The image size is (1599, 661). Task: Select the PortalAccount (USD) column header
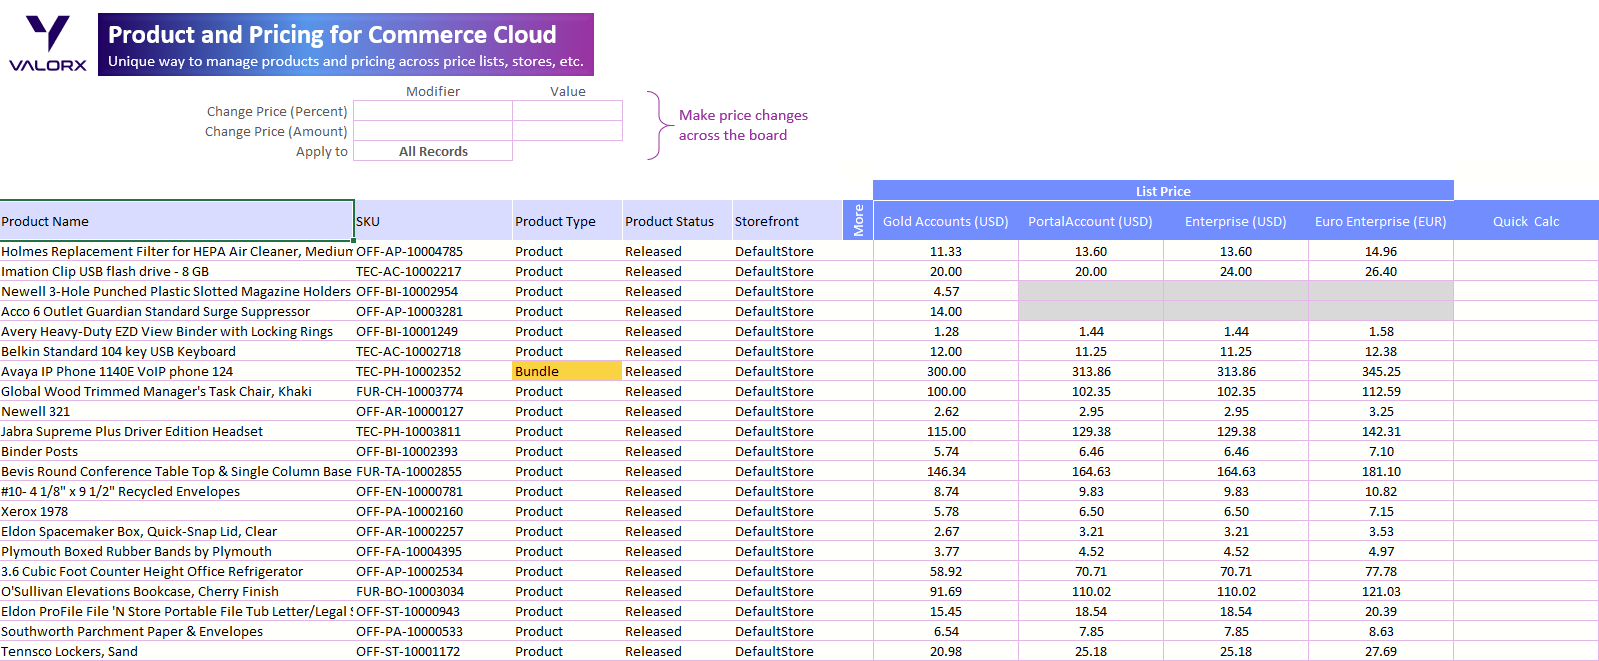(1091, 221)
